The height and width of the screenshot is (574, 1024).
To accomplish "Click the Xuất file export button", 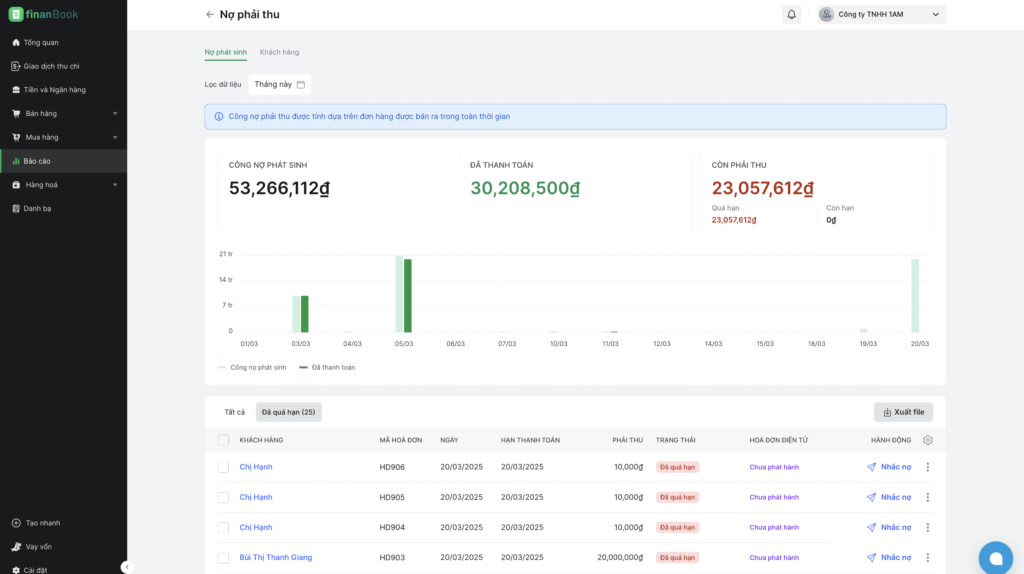I will [x=903, y=412].
